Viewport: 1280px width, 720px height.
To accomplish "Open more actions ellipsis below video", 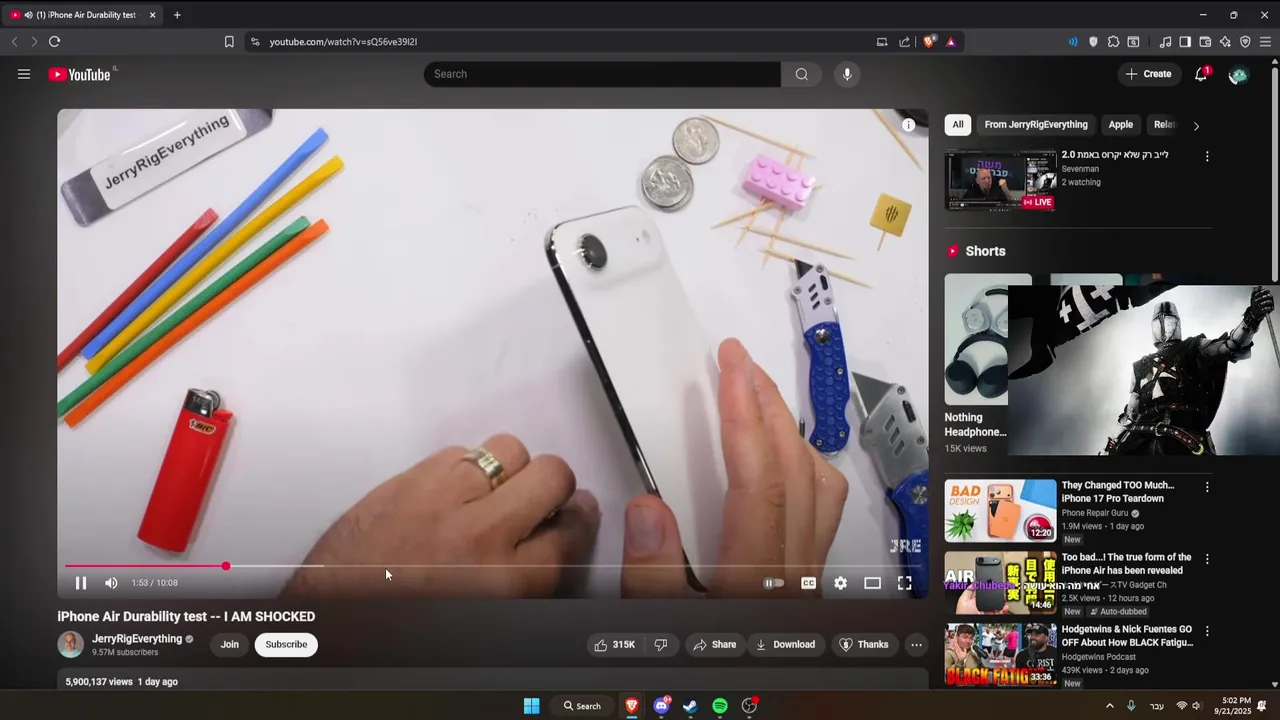I will click(x=916, y=645).
